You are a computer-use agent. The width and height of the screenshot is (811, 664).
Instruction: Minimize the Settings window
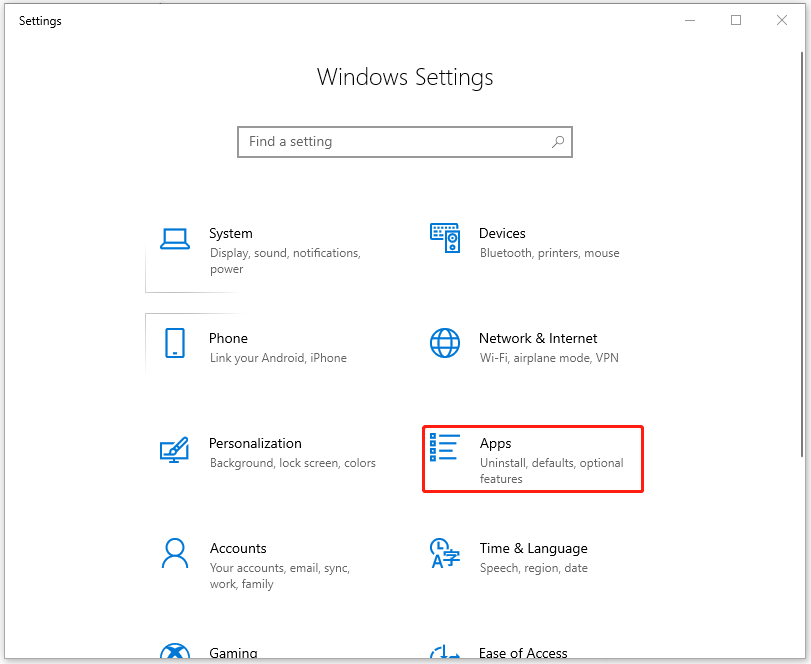coord(690,20)
